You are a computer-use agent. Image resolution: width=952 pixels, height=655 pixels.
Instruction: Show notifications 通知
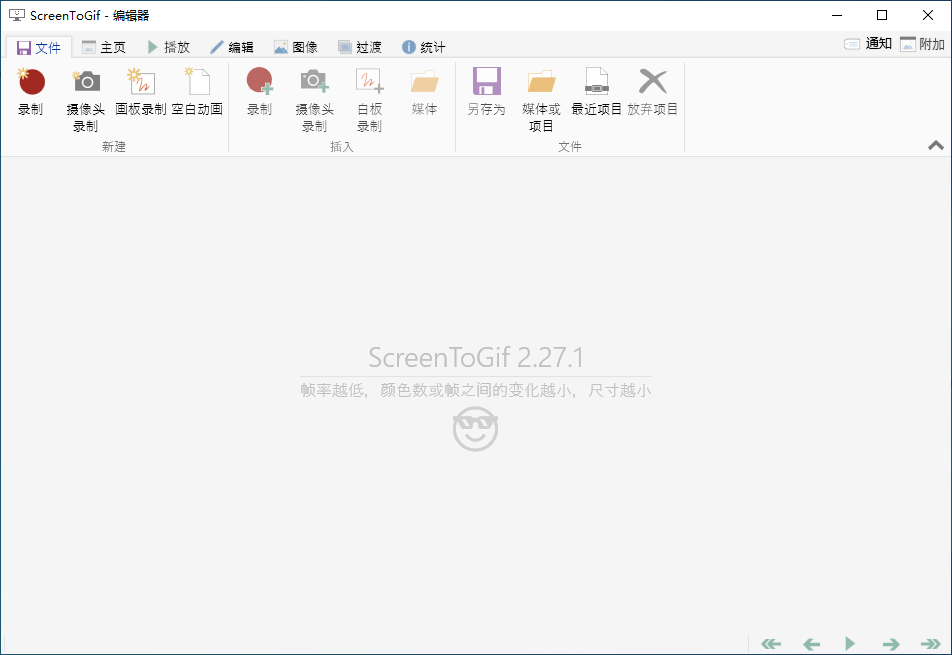(868, 44)
